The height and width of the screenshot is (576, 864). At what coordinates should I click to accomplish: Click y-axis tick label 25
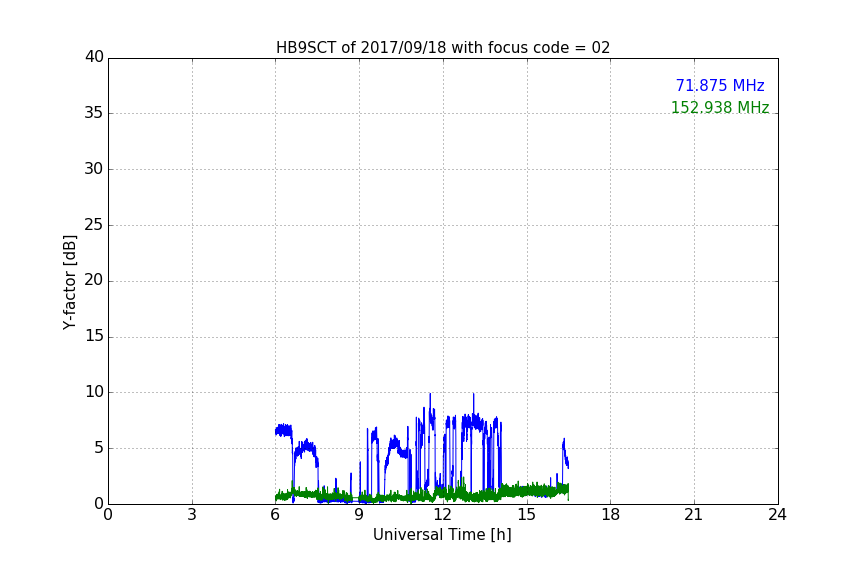94,224
